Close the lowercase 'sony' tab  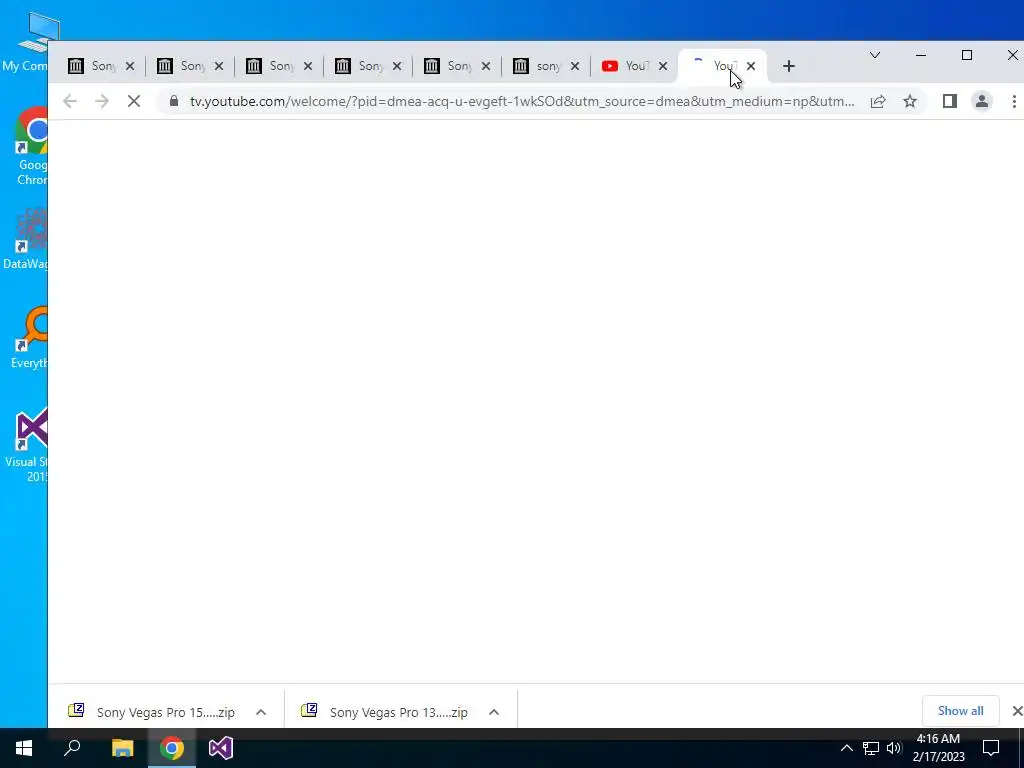[575, 66]
